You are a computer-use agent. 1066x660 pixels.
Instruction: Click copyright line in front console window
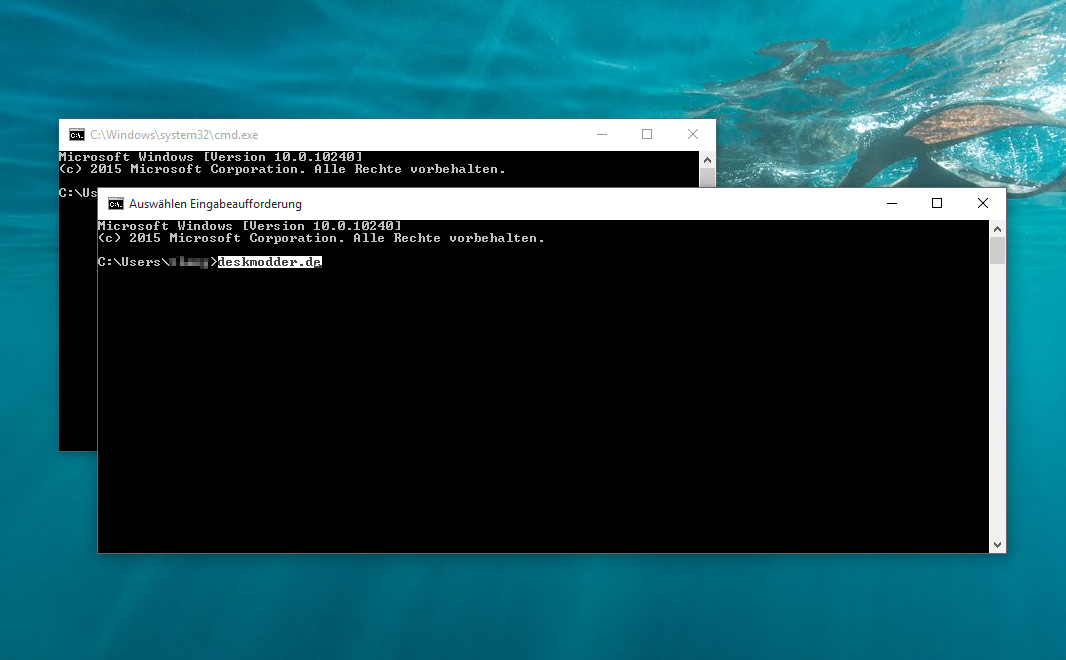321,238
